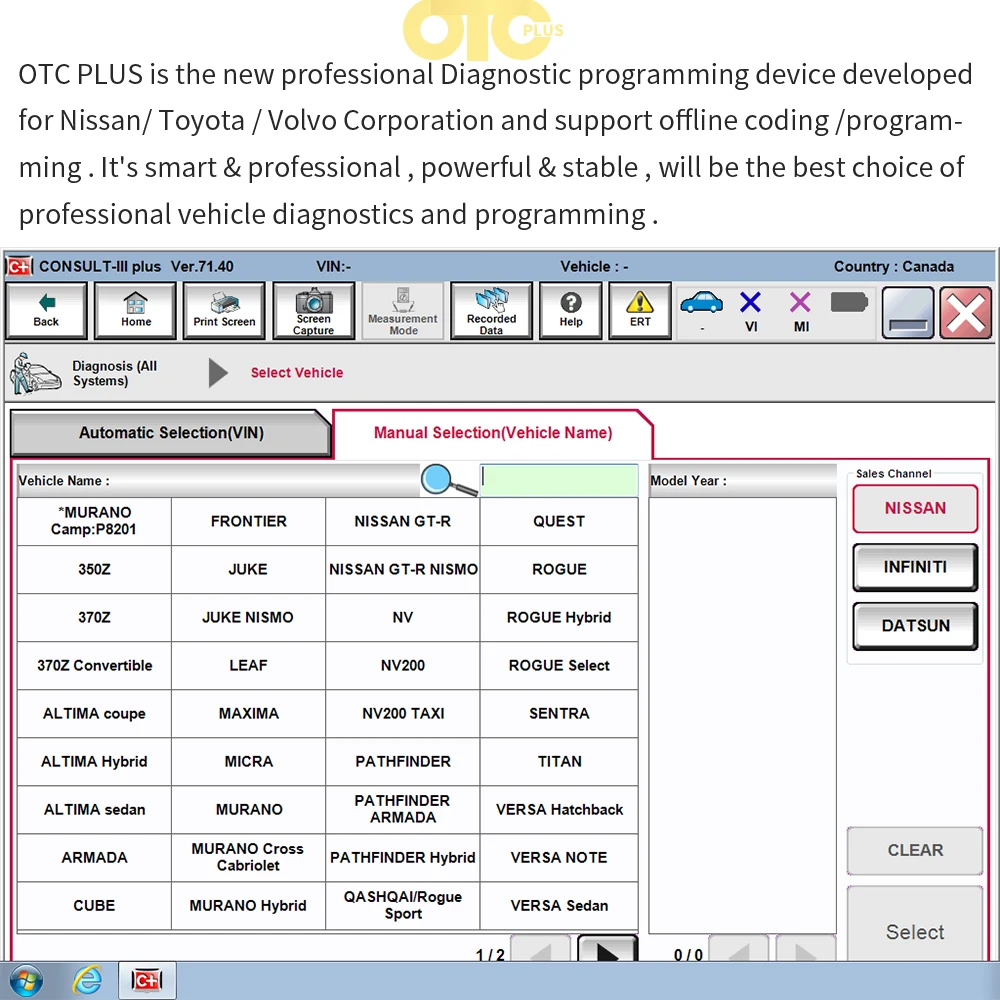
Task: Go to next model year page
Action: [x=805, y=949]
